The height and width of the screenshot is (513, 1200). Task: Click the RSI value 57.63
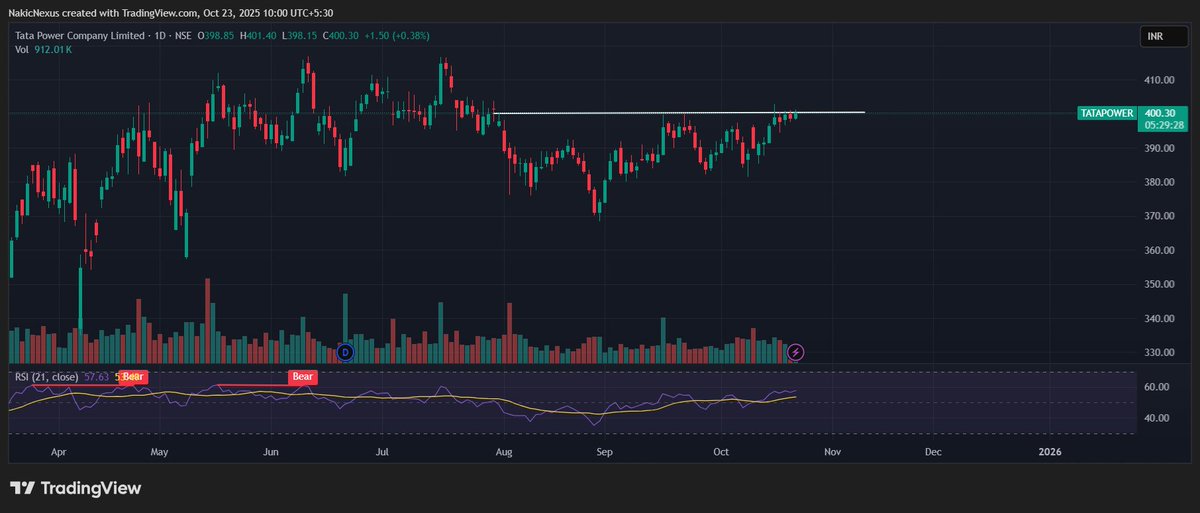coord(98,377)
